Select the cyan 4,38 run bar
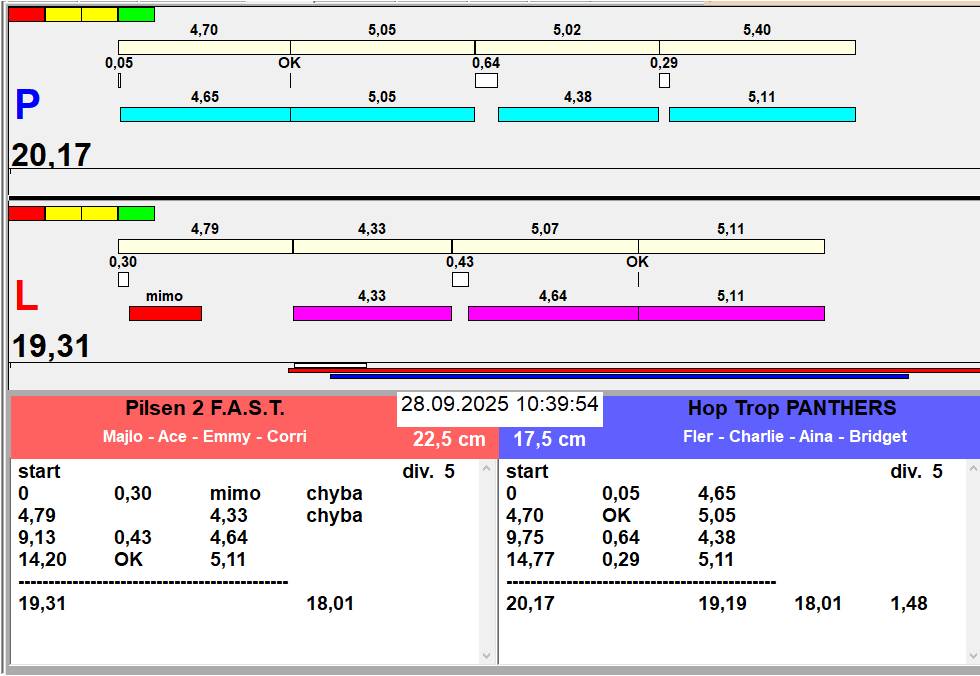980x676 pixels. pyautogui.click(x=578, y=114)
